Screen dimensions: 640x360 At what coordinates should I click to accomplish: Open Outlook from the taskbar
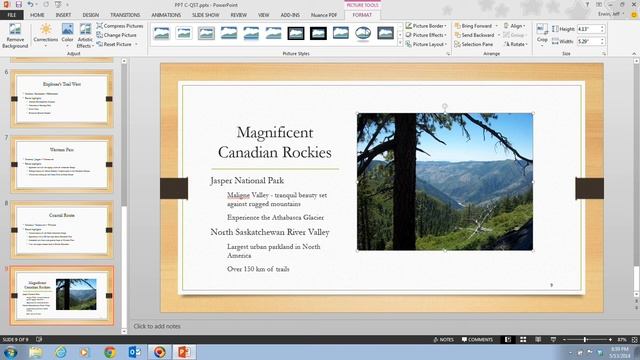click(x=134, y=352)
